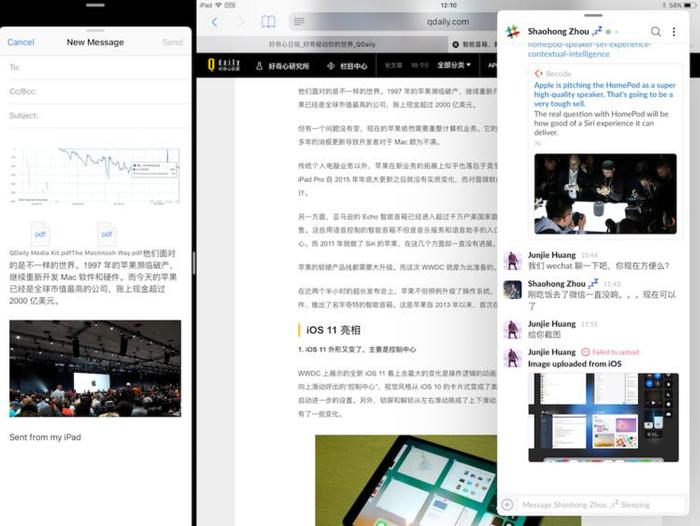Tap the 'Failed to upload' warning
The image size is (700, 526).
click(610, 352)
